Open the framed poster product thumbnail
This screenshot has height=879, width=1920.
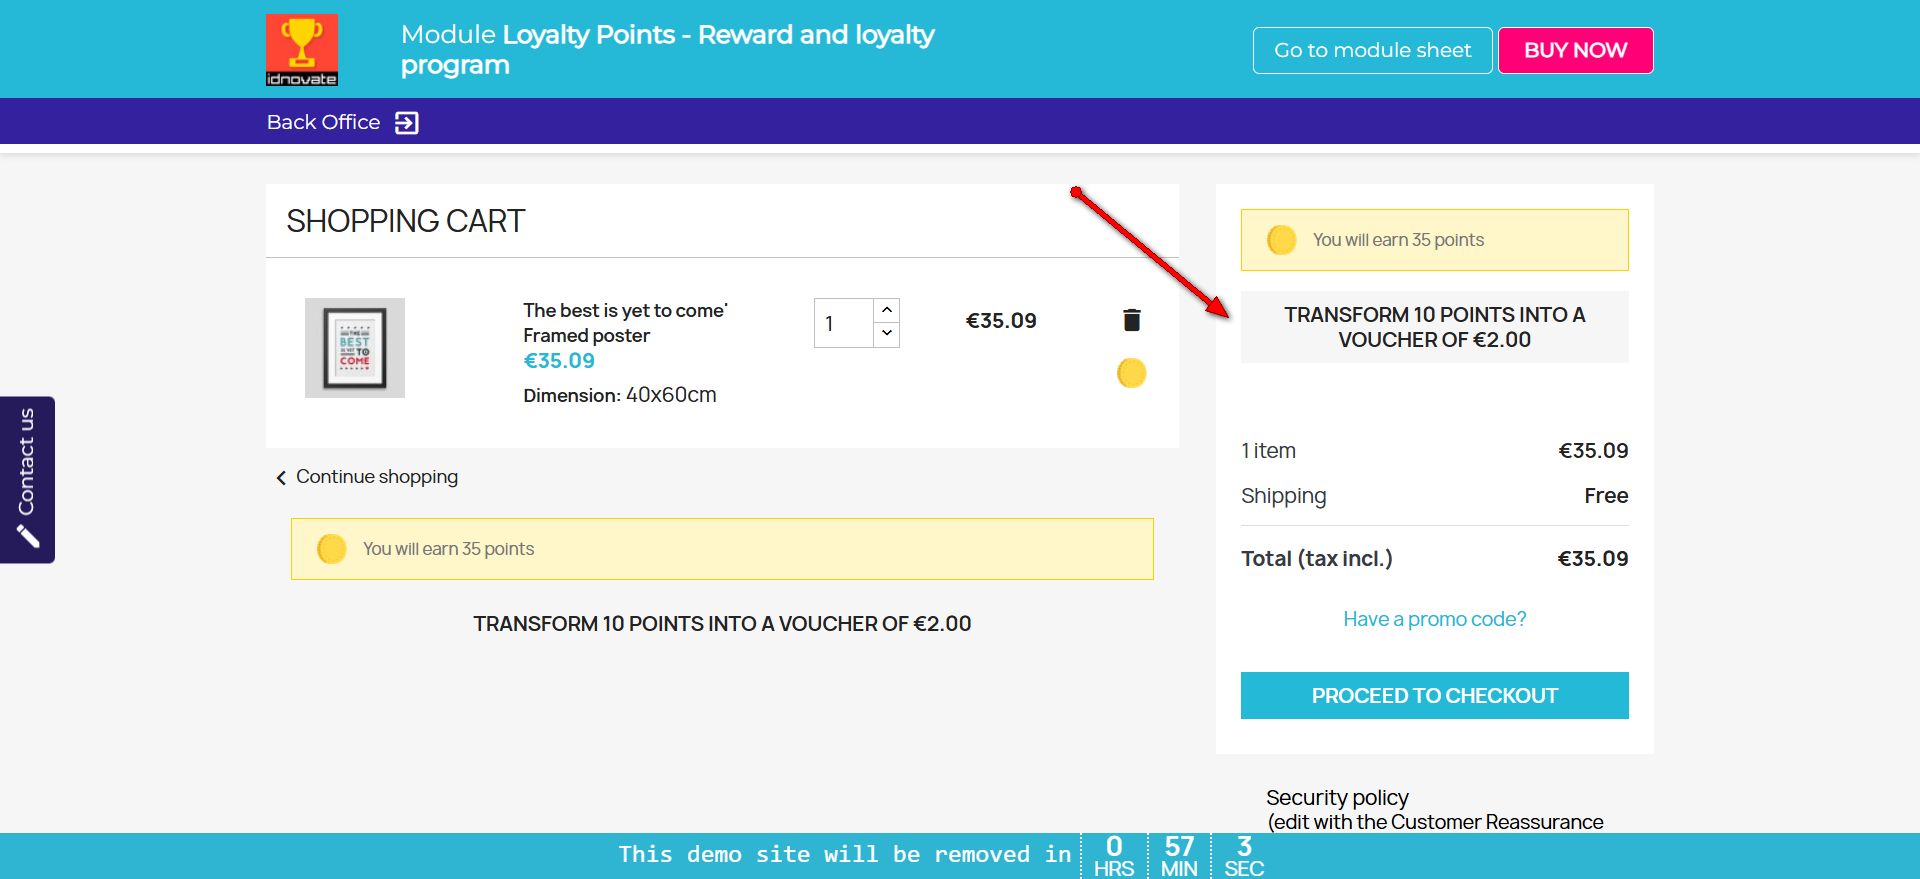[x=355, y=348]
